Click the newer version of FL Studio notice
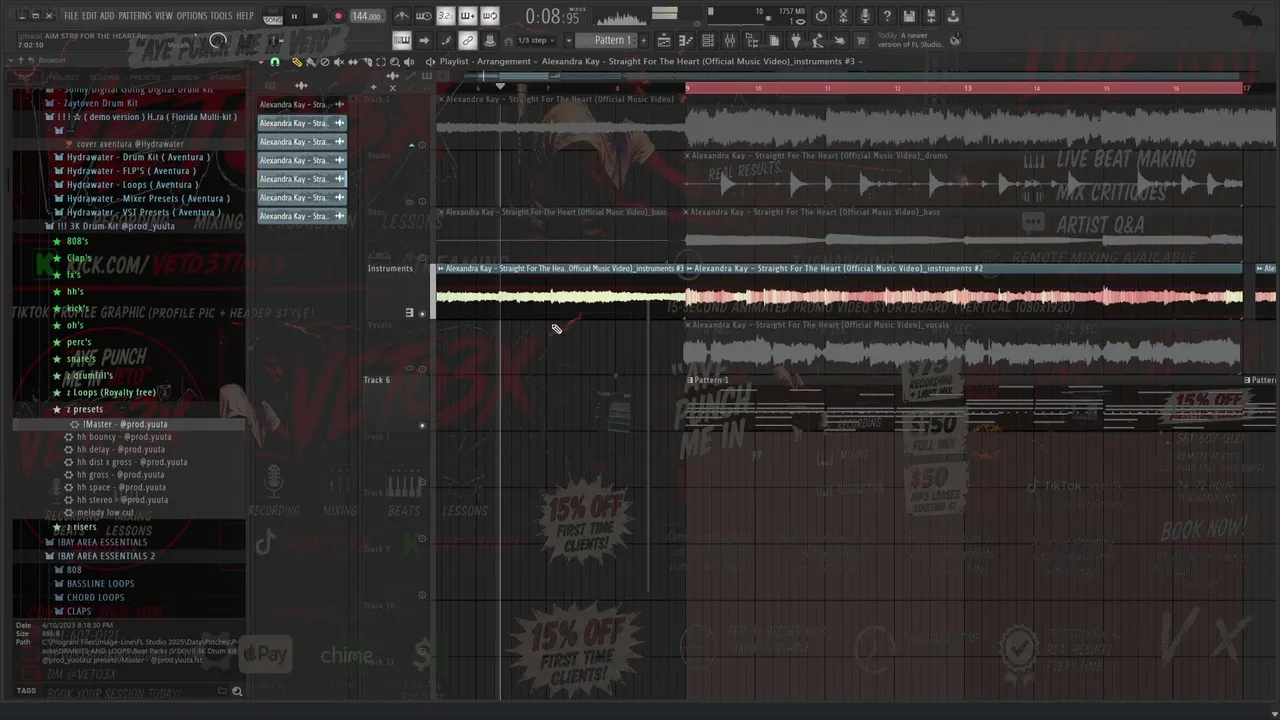1280x720 pixels. point(910,40)
